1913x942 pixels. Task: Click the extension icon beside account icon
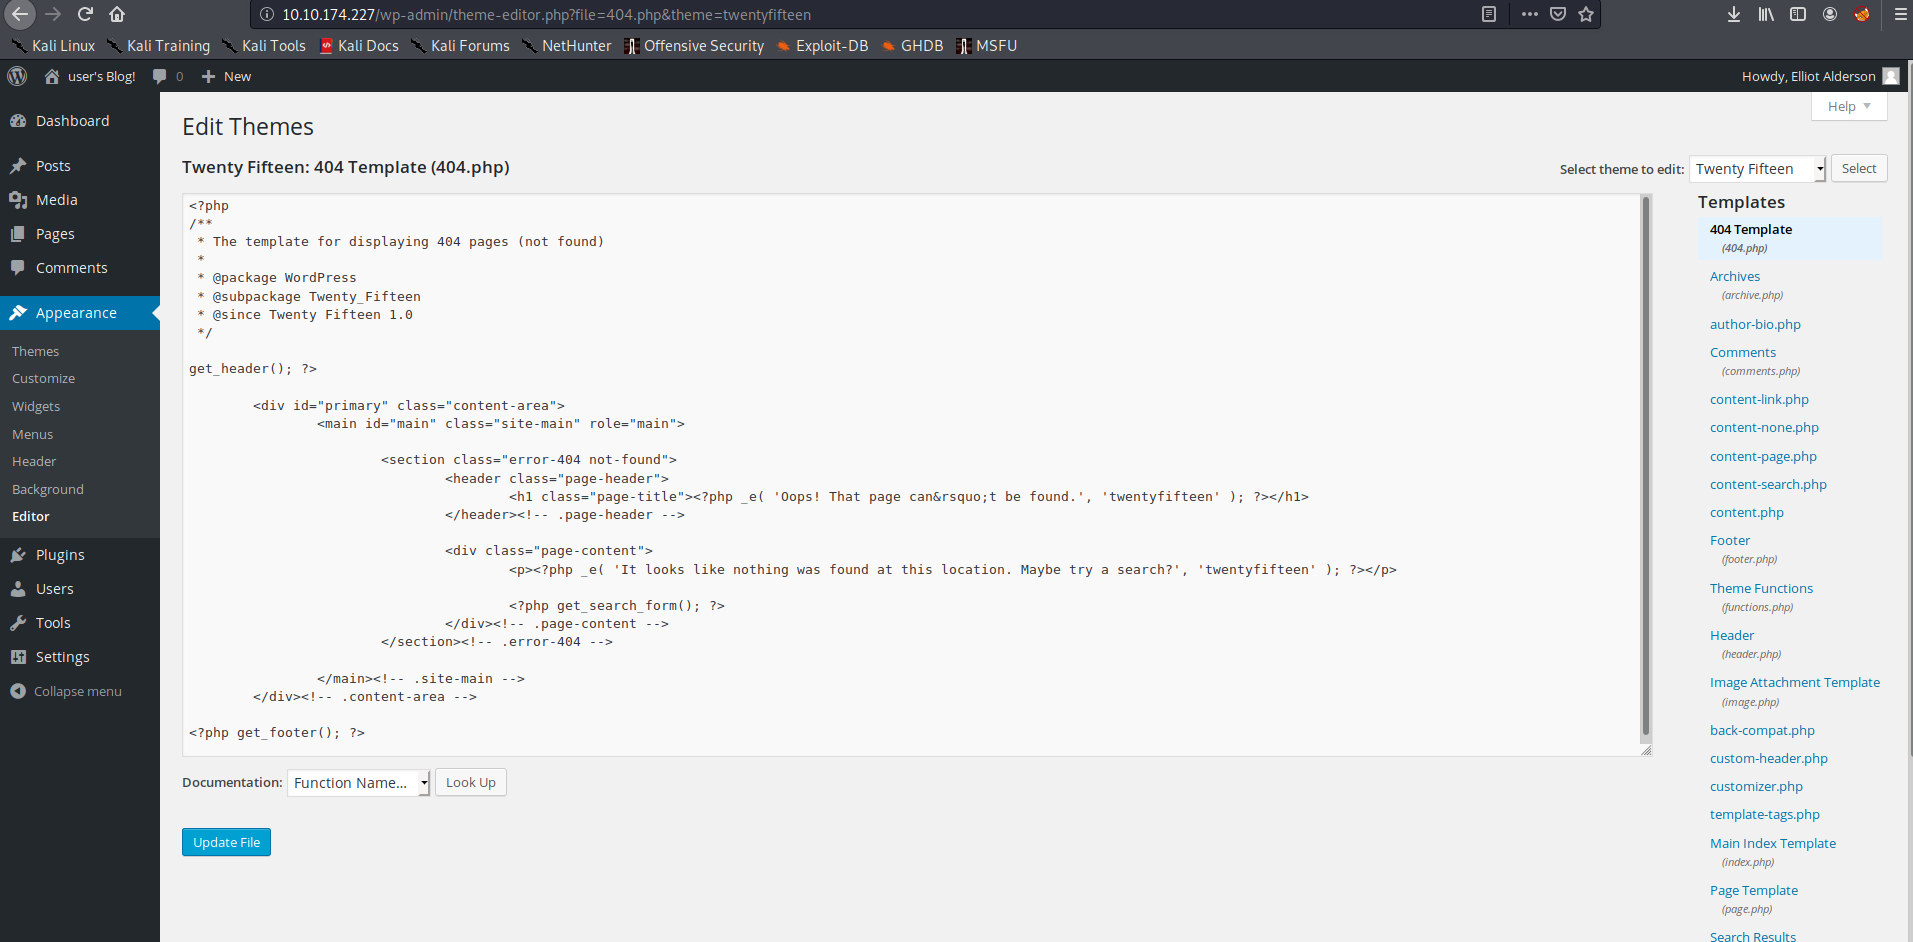click(x=1862, y=14)
